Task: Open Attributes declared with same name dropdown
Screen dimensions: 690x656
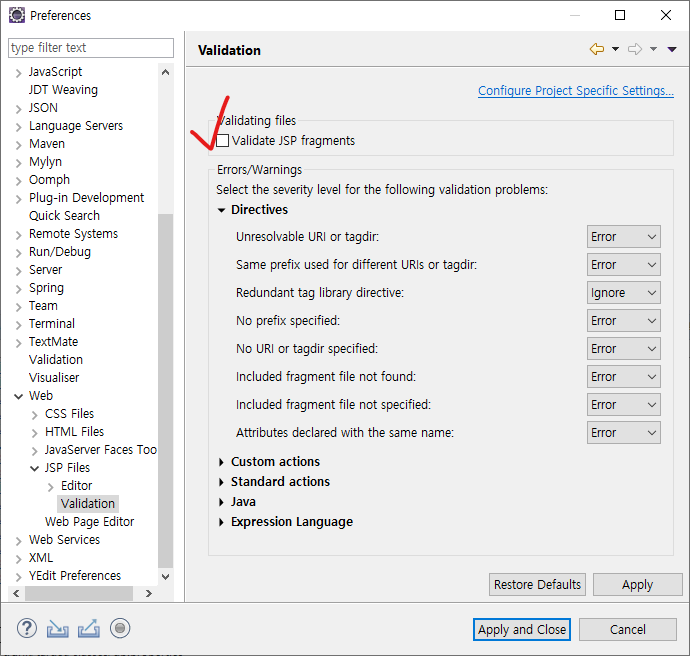Action: [x=624, y=433]
